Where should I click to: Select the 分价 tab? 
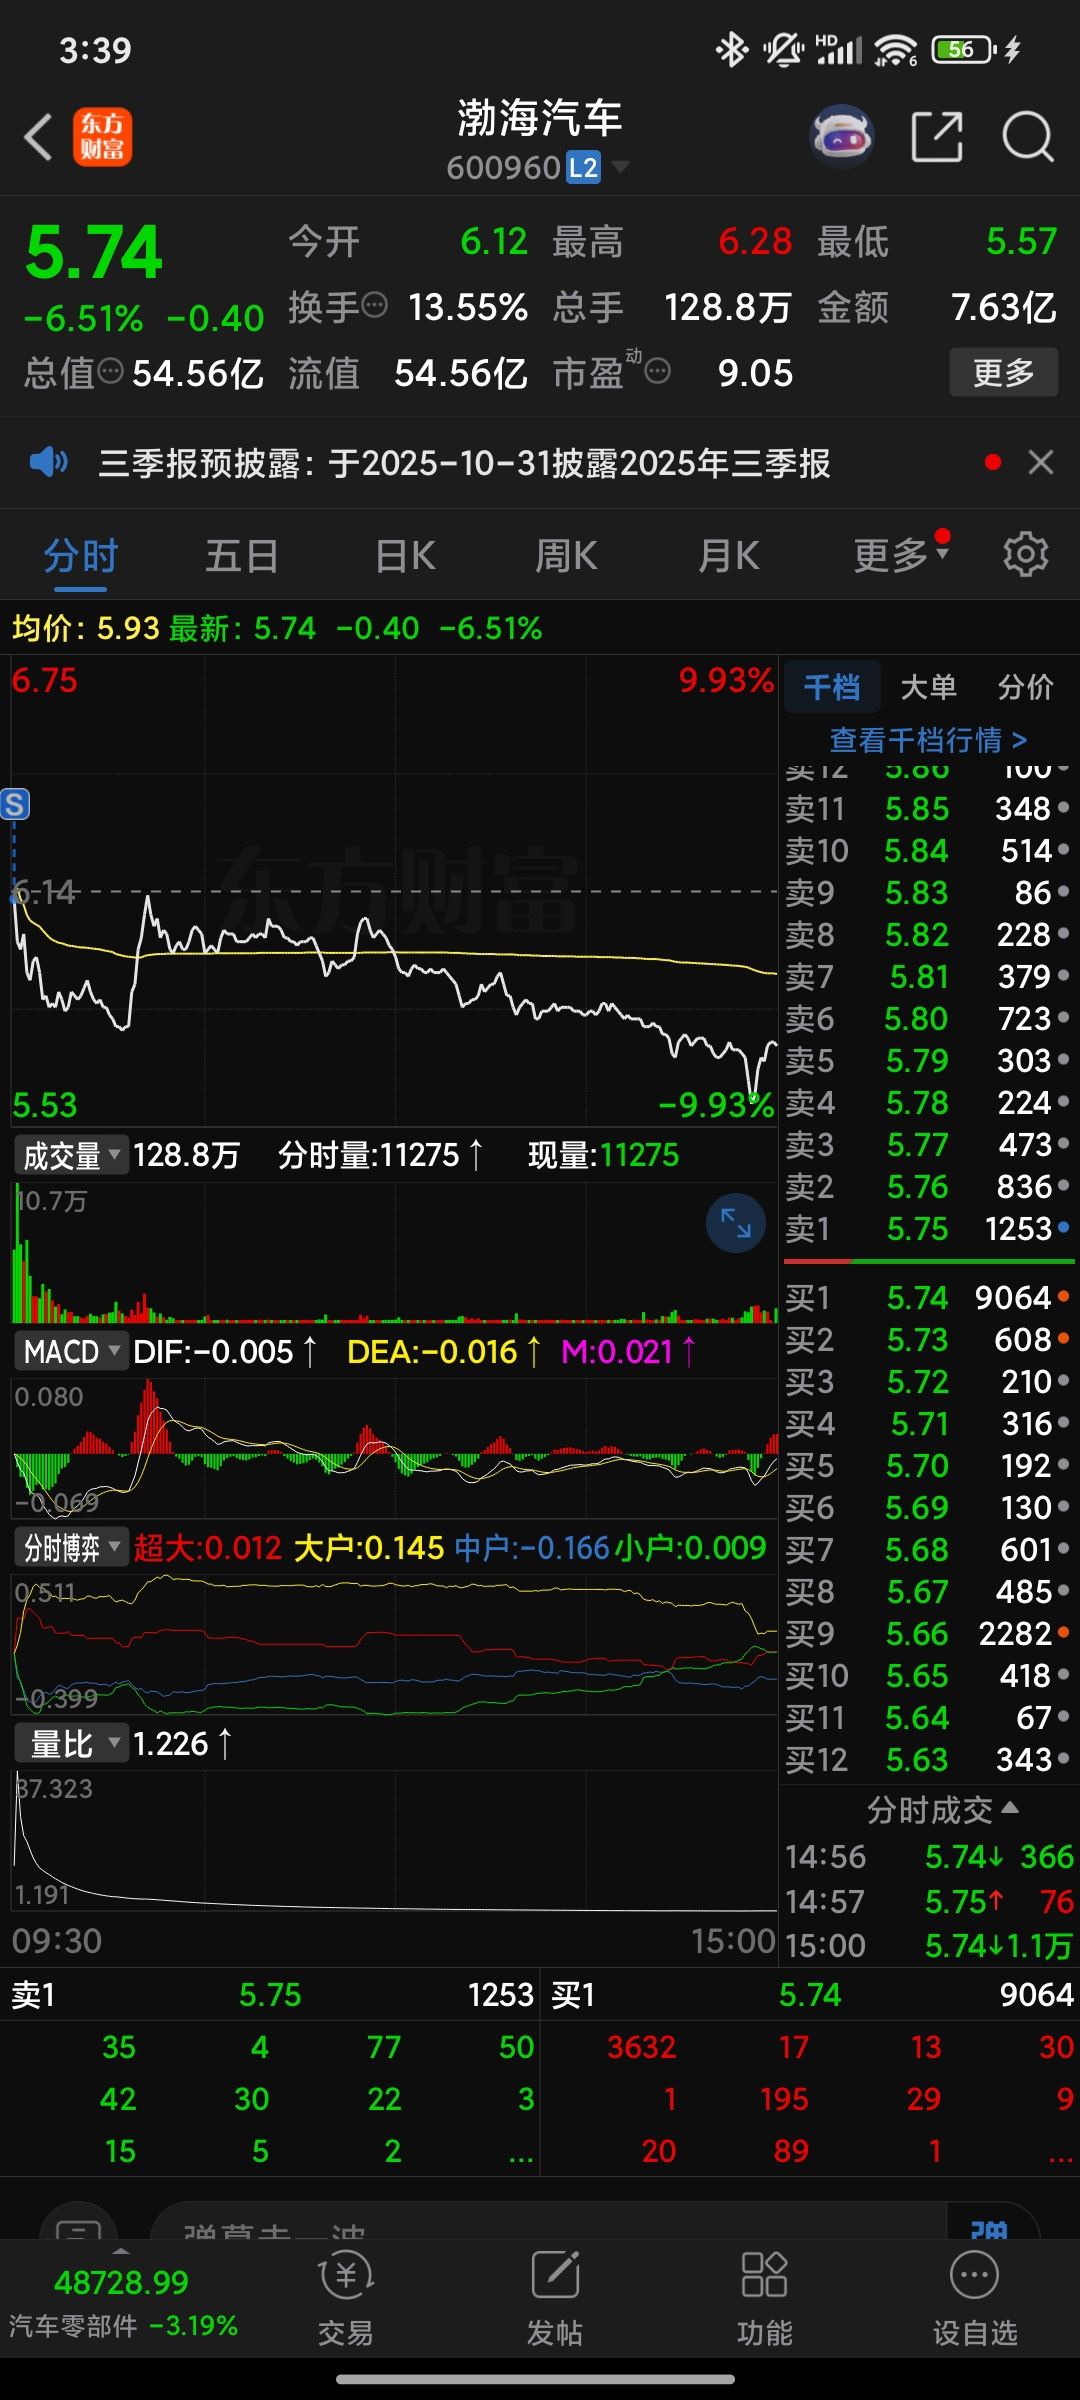(x=1025, y=687)
